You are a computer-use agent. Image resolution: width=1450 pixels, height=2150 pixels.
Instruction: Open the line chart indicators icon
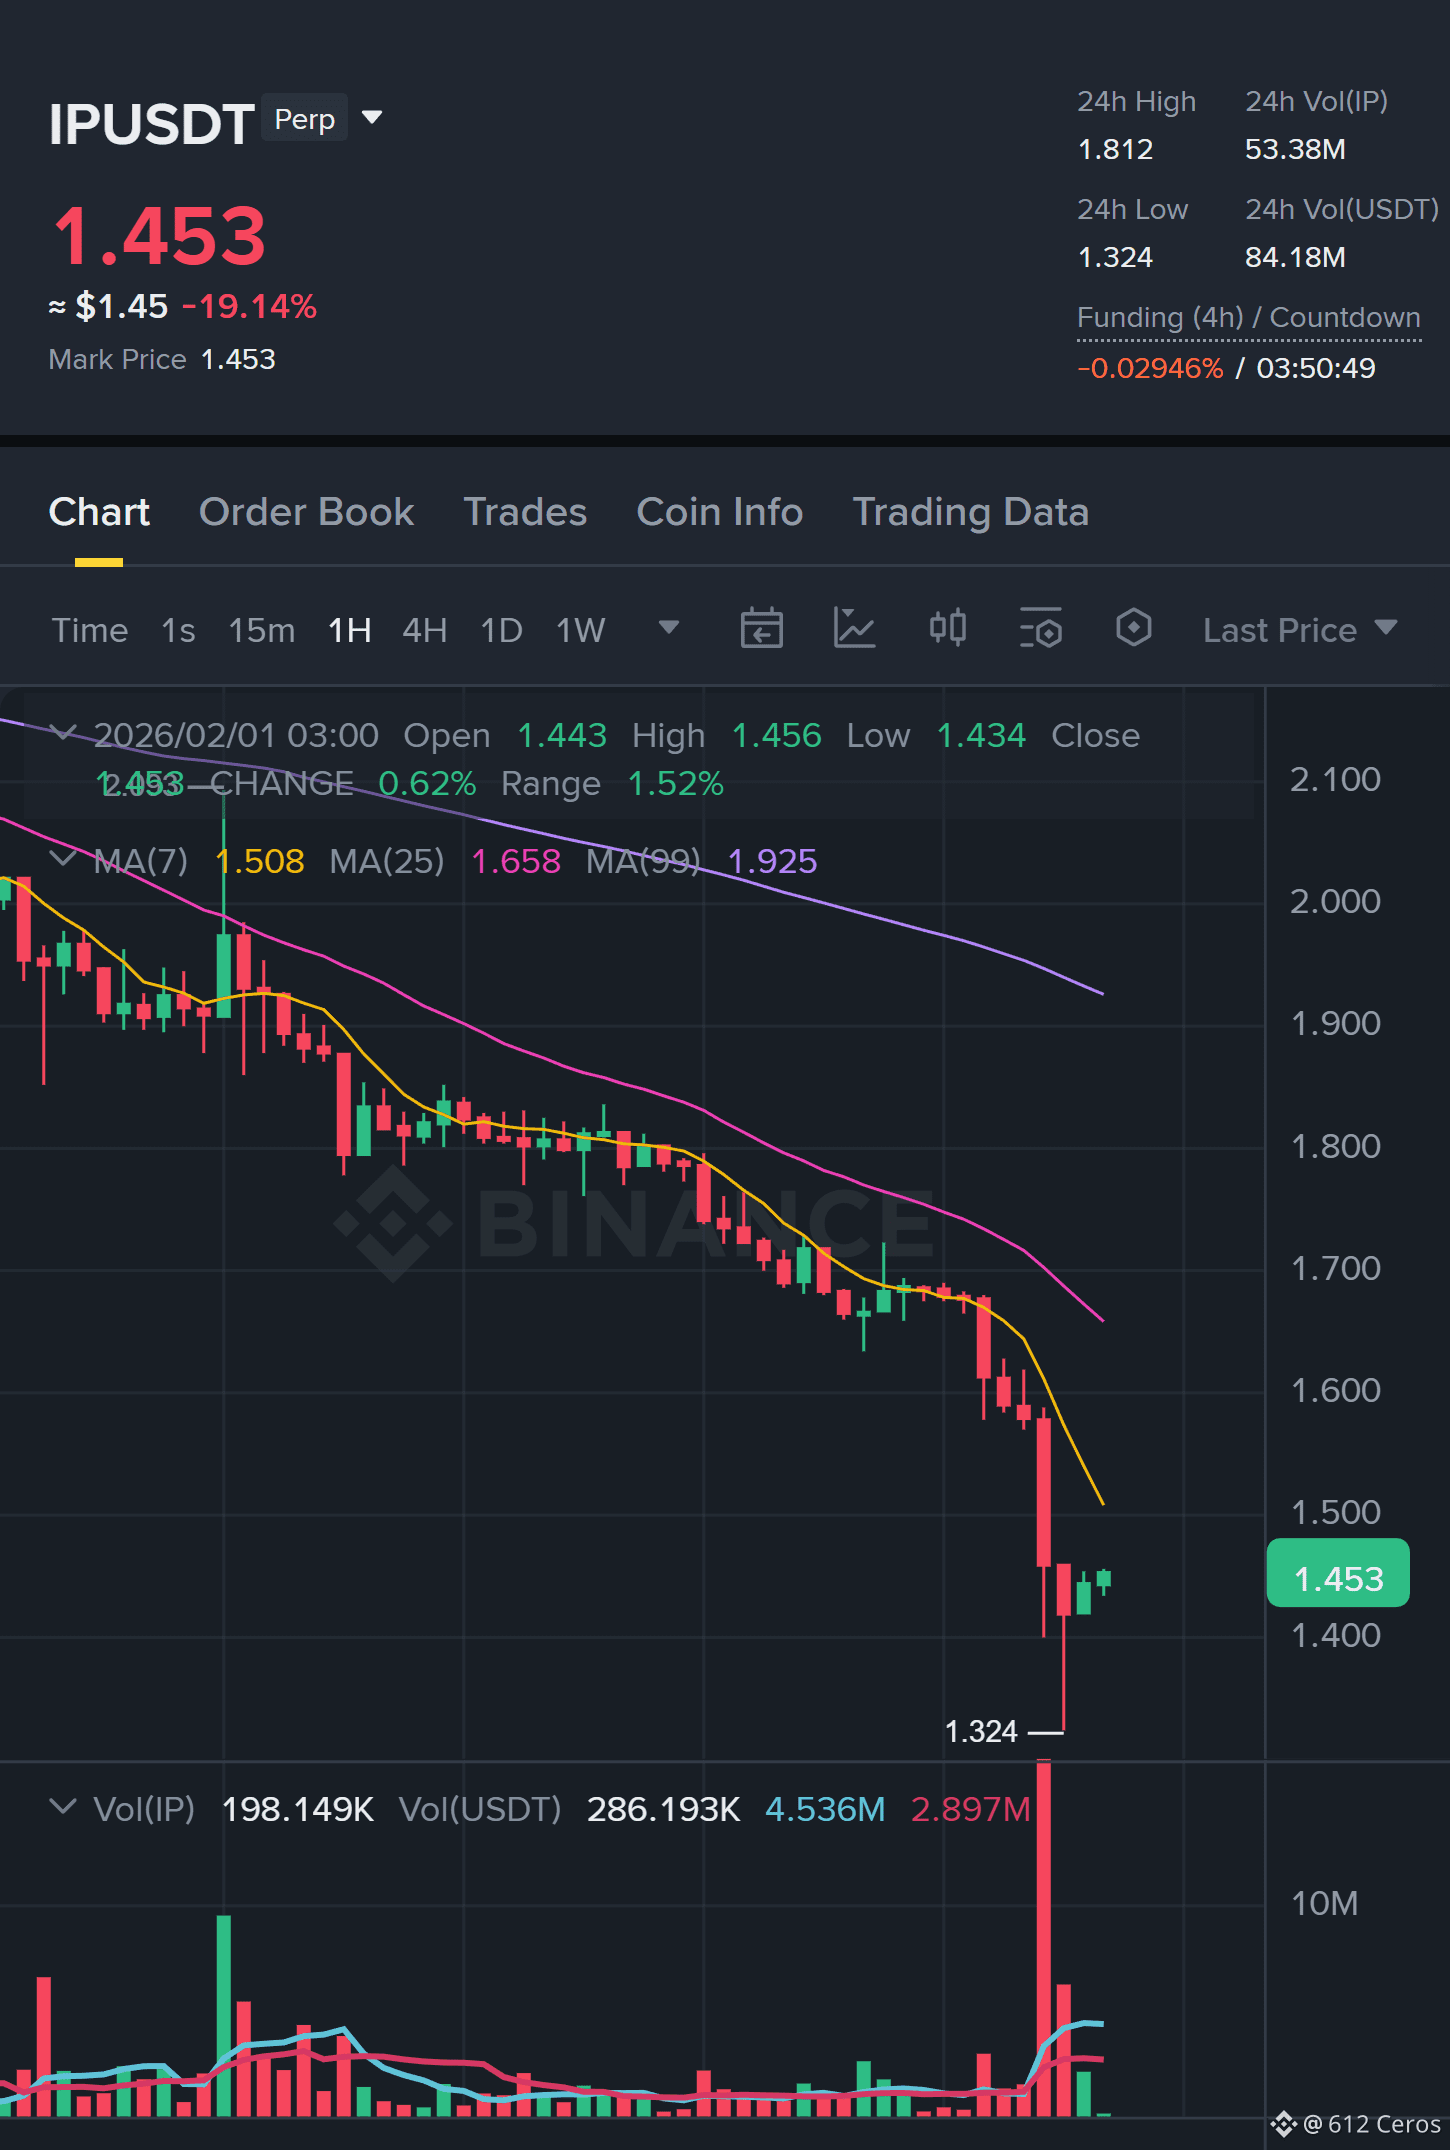[855, 629]
